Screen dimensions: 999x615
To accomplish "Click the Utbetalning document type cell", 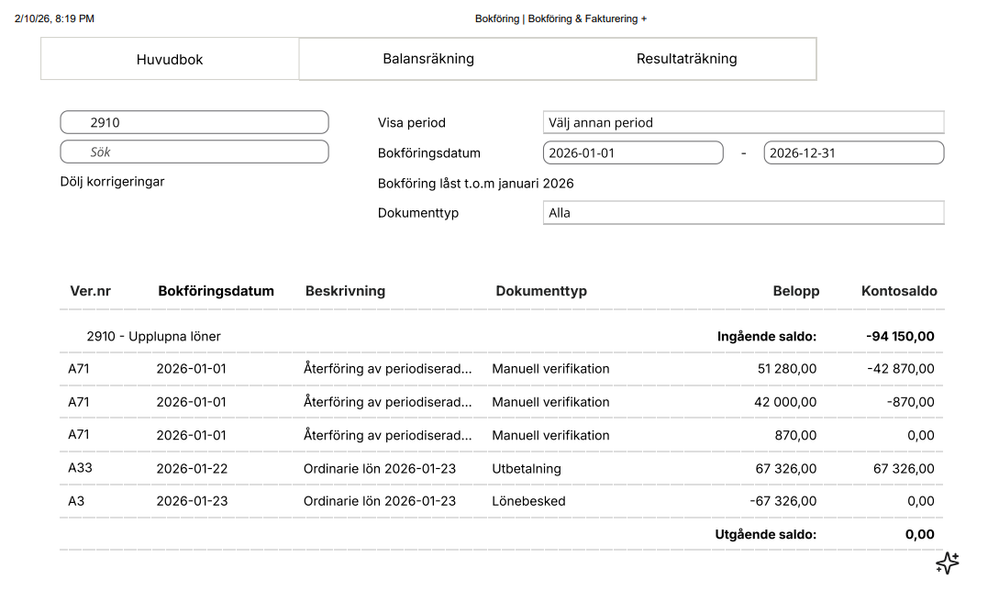I will 526,468.
